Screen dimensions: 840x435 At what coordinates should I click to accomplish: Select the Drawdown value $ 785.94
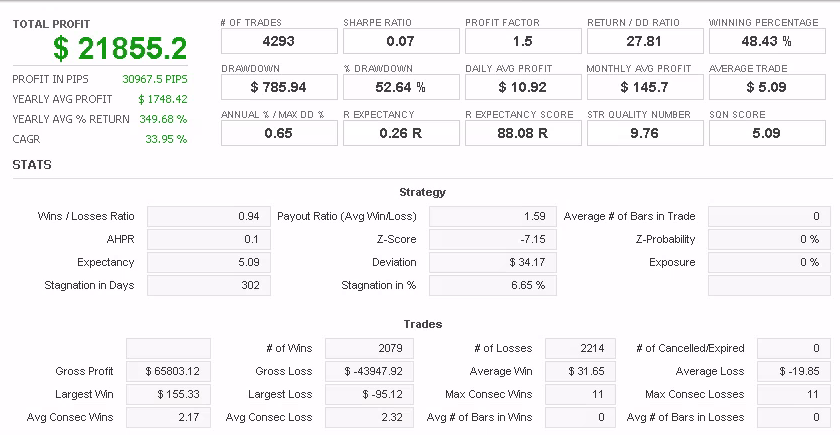pyautogui.click(x=279, y=87)
